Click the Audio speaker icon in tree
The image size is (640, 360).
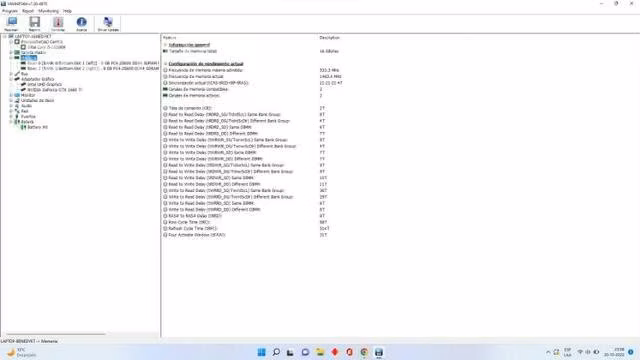coord(17,106)
